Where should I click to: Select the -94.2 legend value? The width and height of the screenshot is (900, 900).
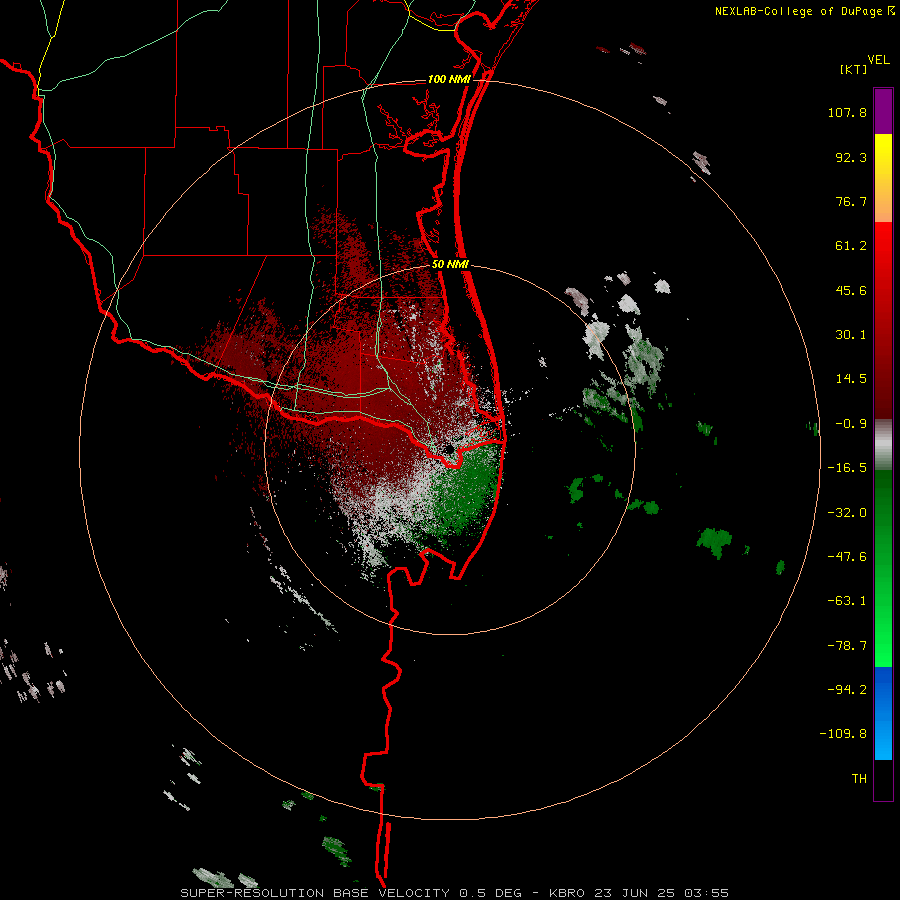847,690
